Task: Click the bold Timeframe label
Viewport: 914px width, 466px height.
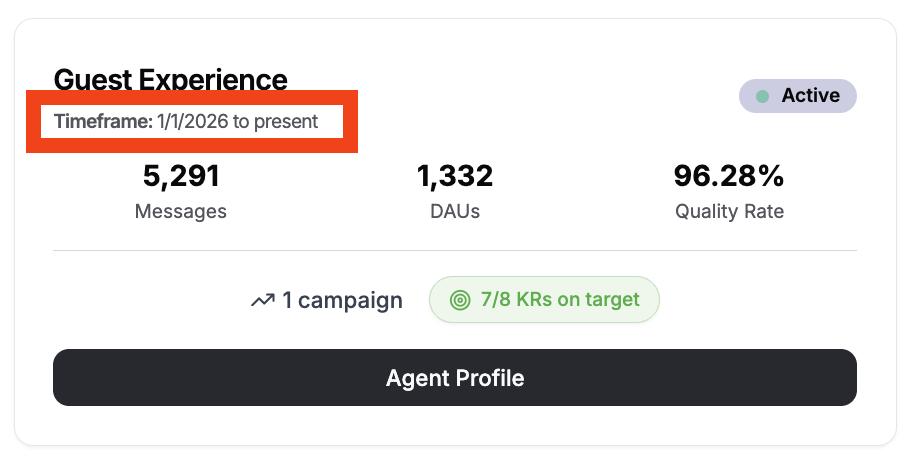Action: pos(103,122)
